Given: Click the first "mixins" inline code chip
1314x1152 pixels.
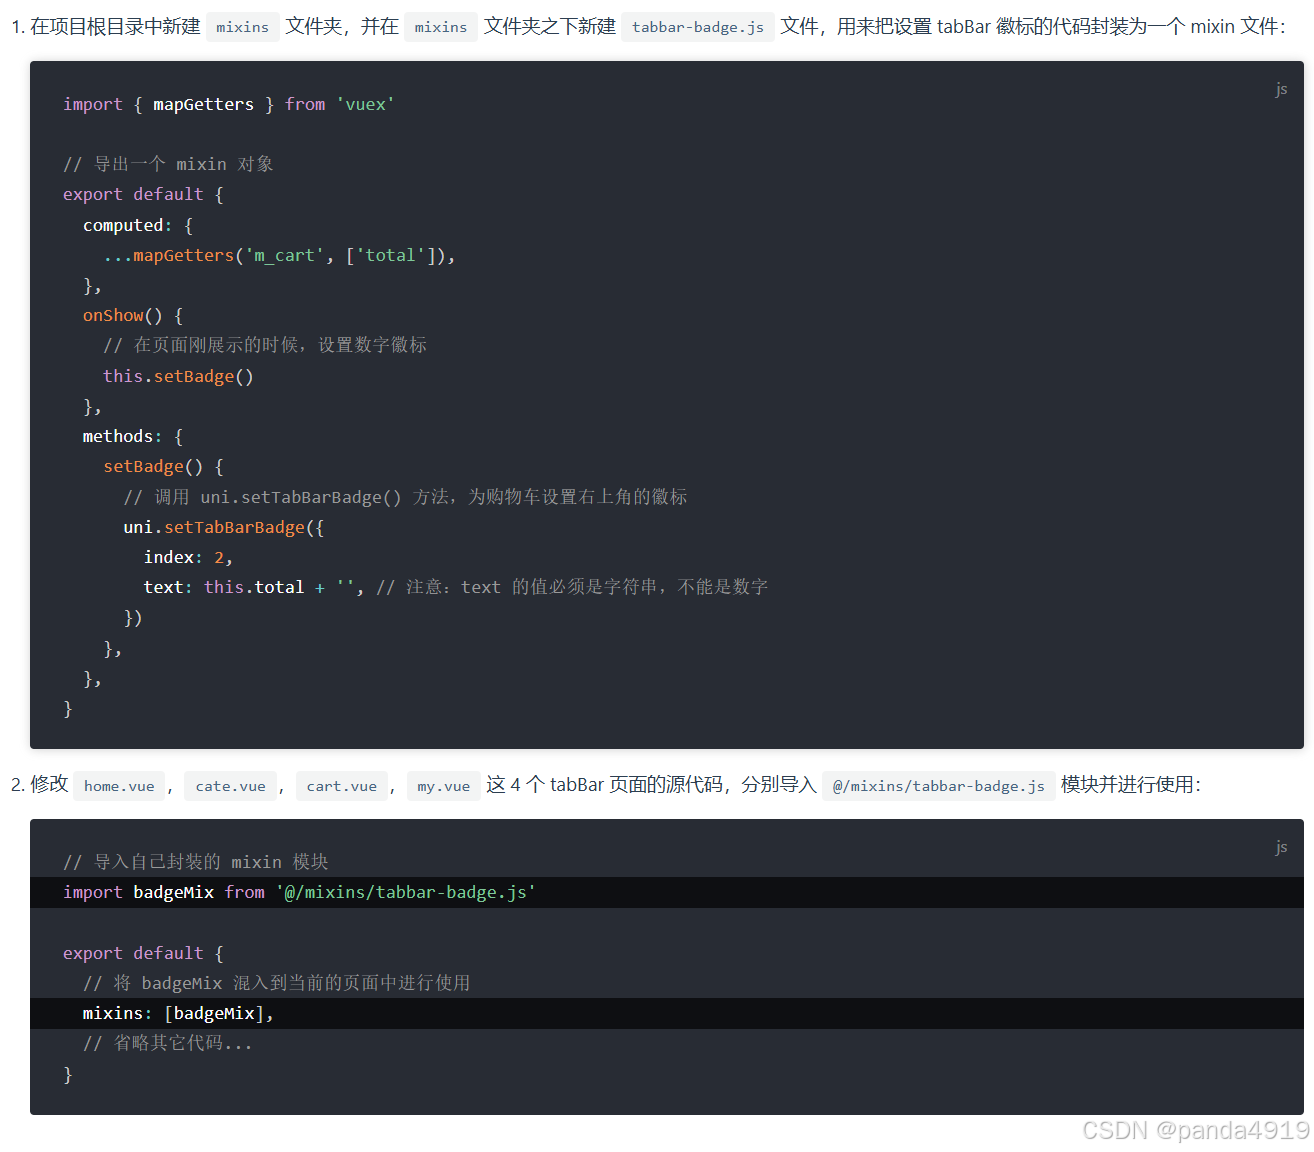Looking at the screenshot, I should (x=242, y=27).
